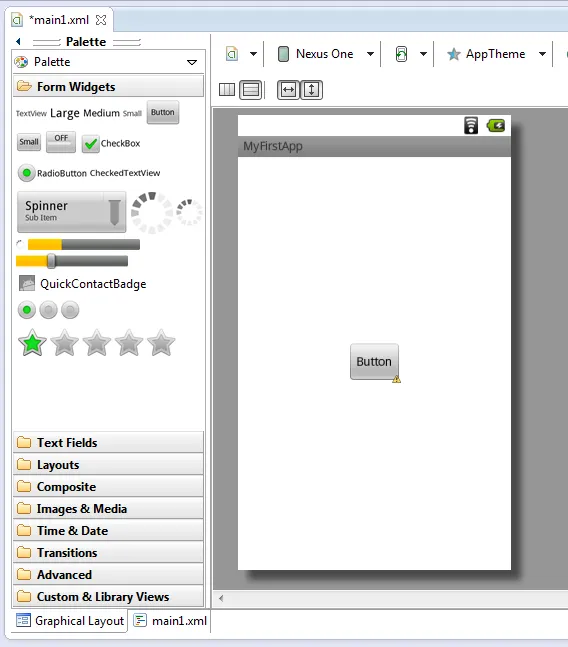The image size is (568, 647).
Task: Click the QuickContactBadge widget icon
Action: 27,283
